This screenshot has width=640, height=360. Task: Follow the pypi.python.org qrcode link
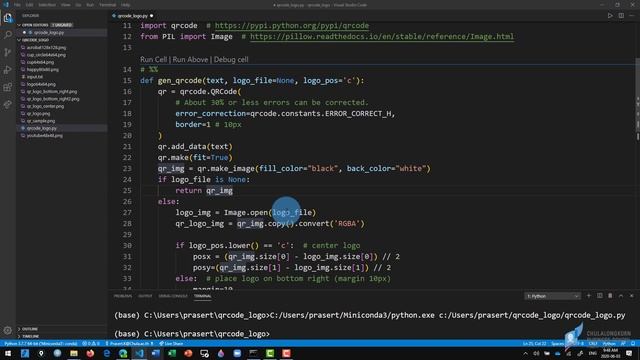point(292,26)
